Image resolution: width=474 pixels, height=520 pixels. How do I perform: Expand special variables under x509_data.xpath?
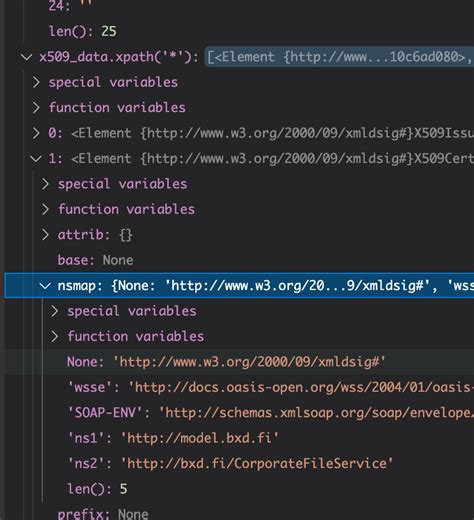[x=36, y=82]
